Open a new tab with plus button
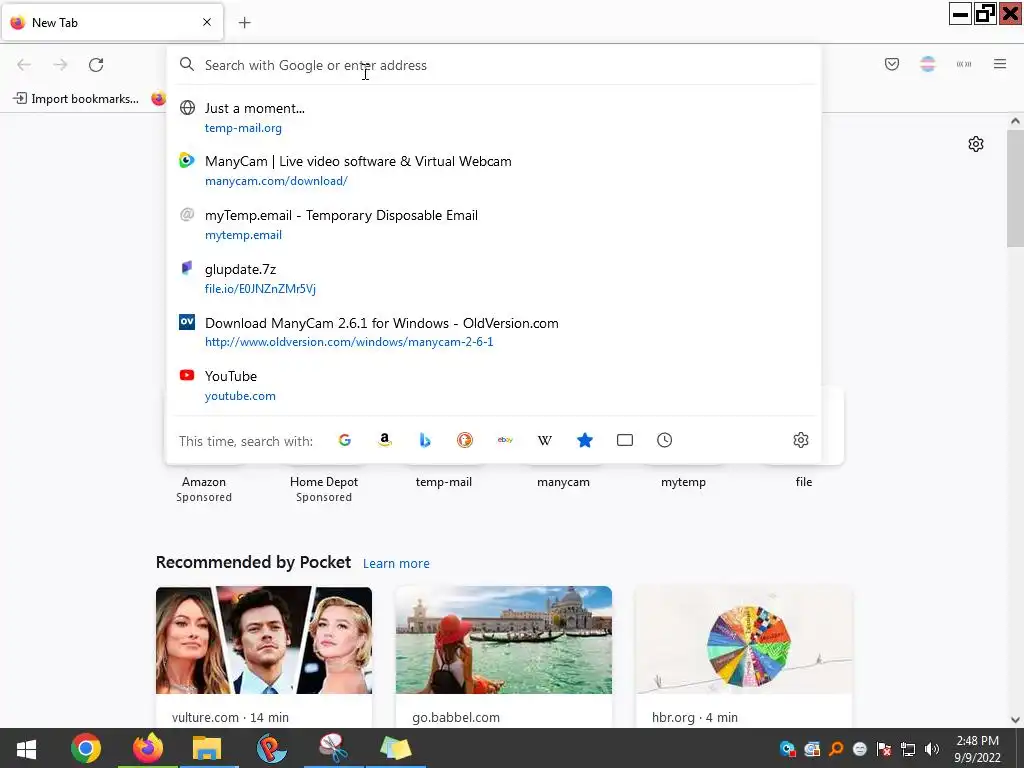Viewport: 1024px width, 768px height. click(244, 23)
